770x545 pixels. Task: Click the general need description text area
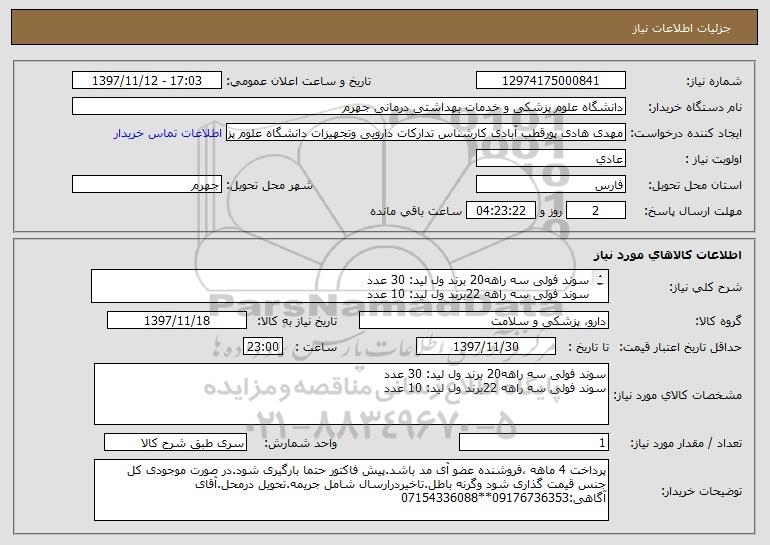click(x=350, y=286)
